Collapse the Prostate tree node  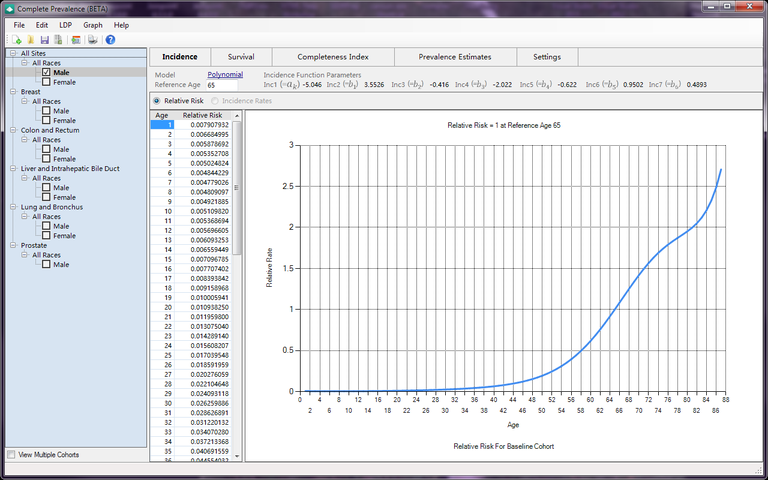click(x=12, y=245)
